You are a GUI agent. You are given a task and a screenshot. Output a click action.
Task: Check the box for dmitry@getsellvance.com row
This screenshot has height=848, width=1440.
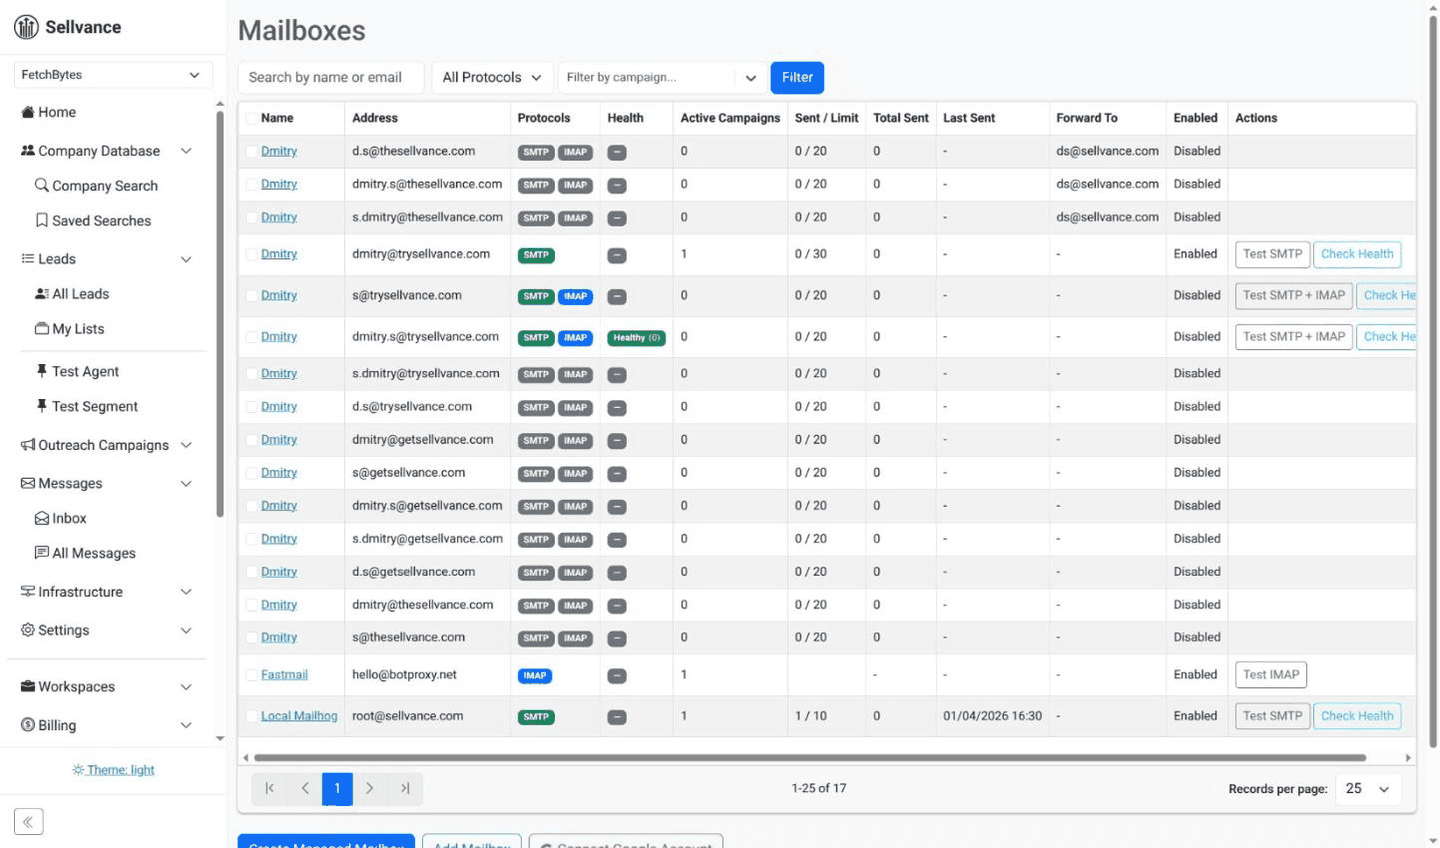[252, 440]
